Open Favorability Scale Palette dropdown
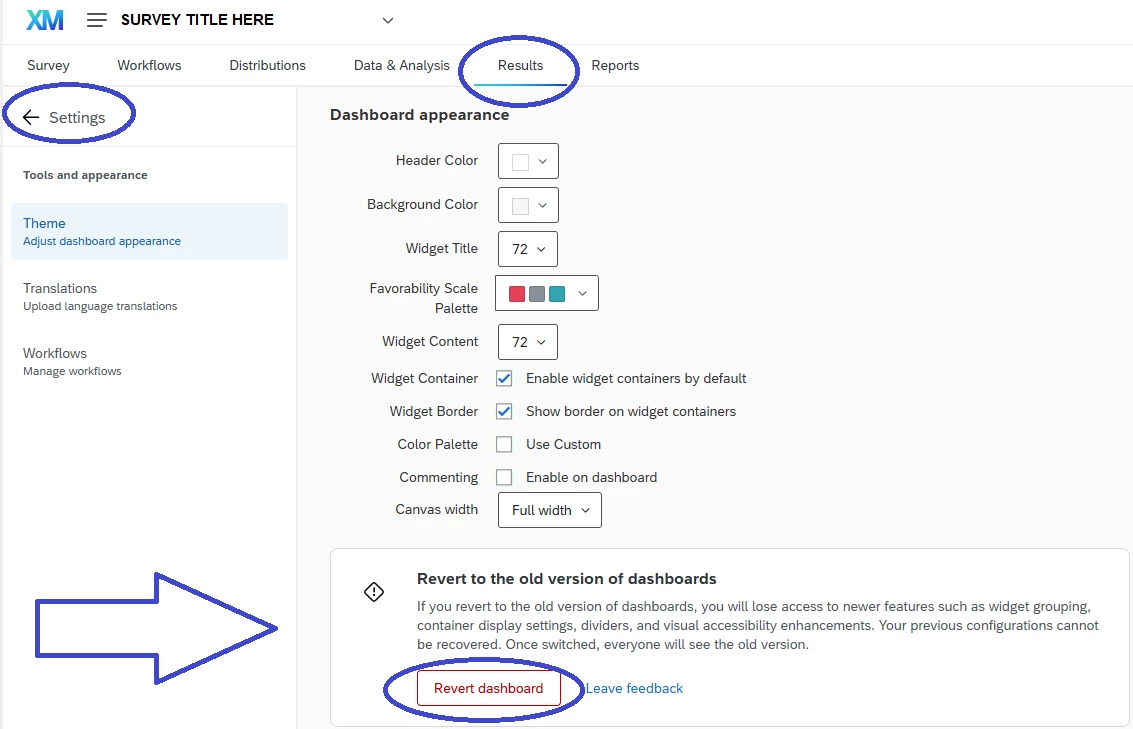This screenshot has height=729, width=1133. [x=547, y=293]
